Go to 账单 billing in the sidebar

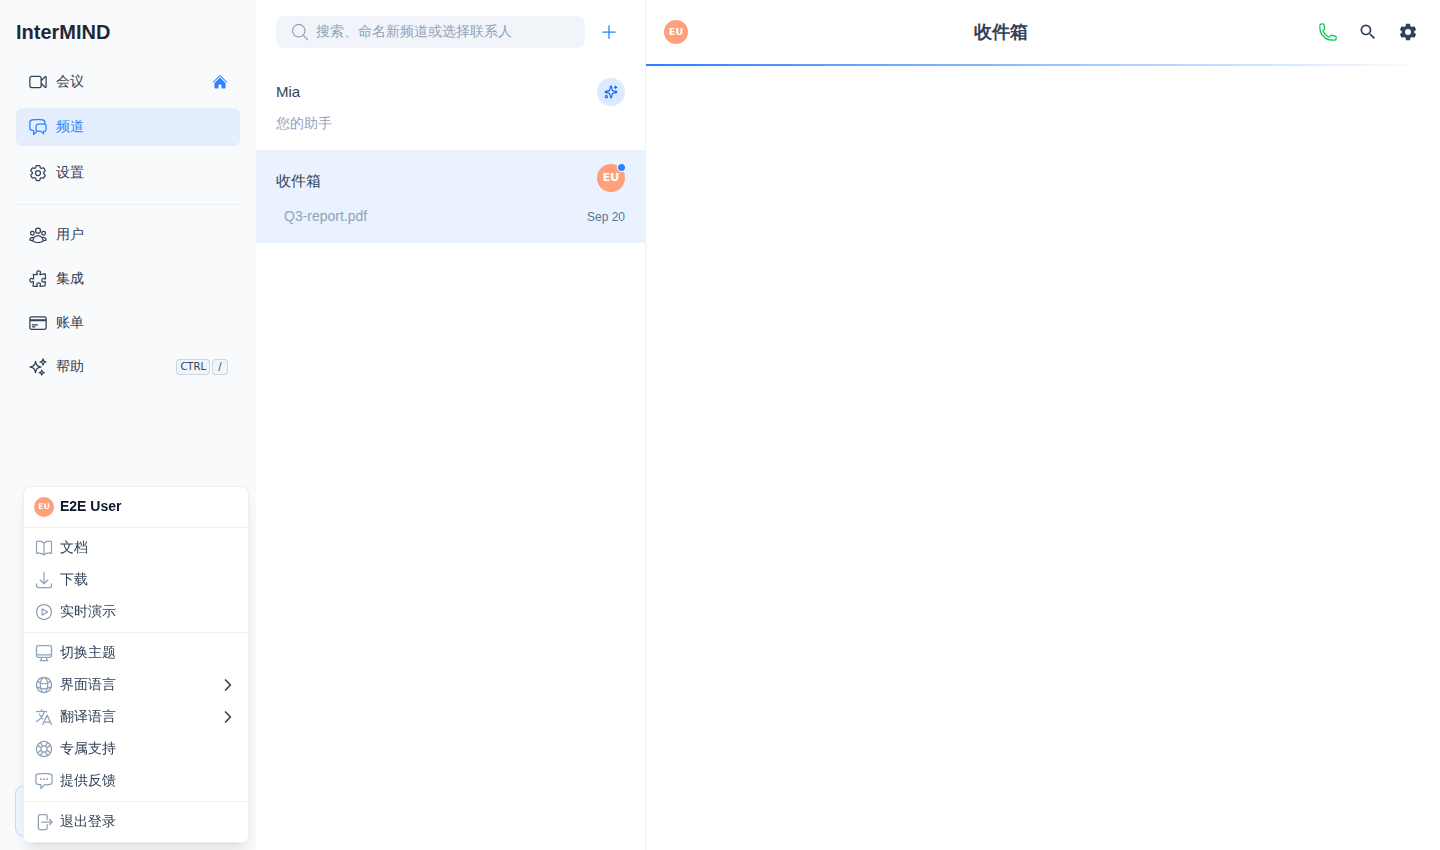[x=128, y=323]
